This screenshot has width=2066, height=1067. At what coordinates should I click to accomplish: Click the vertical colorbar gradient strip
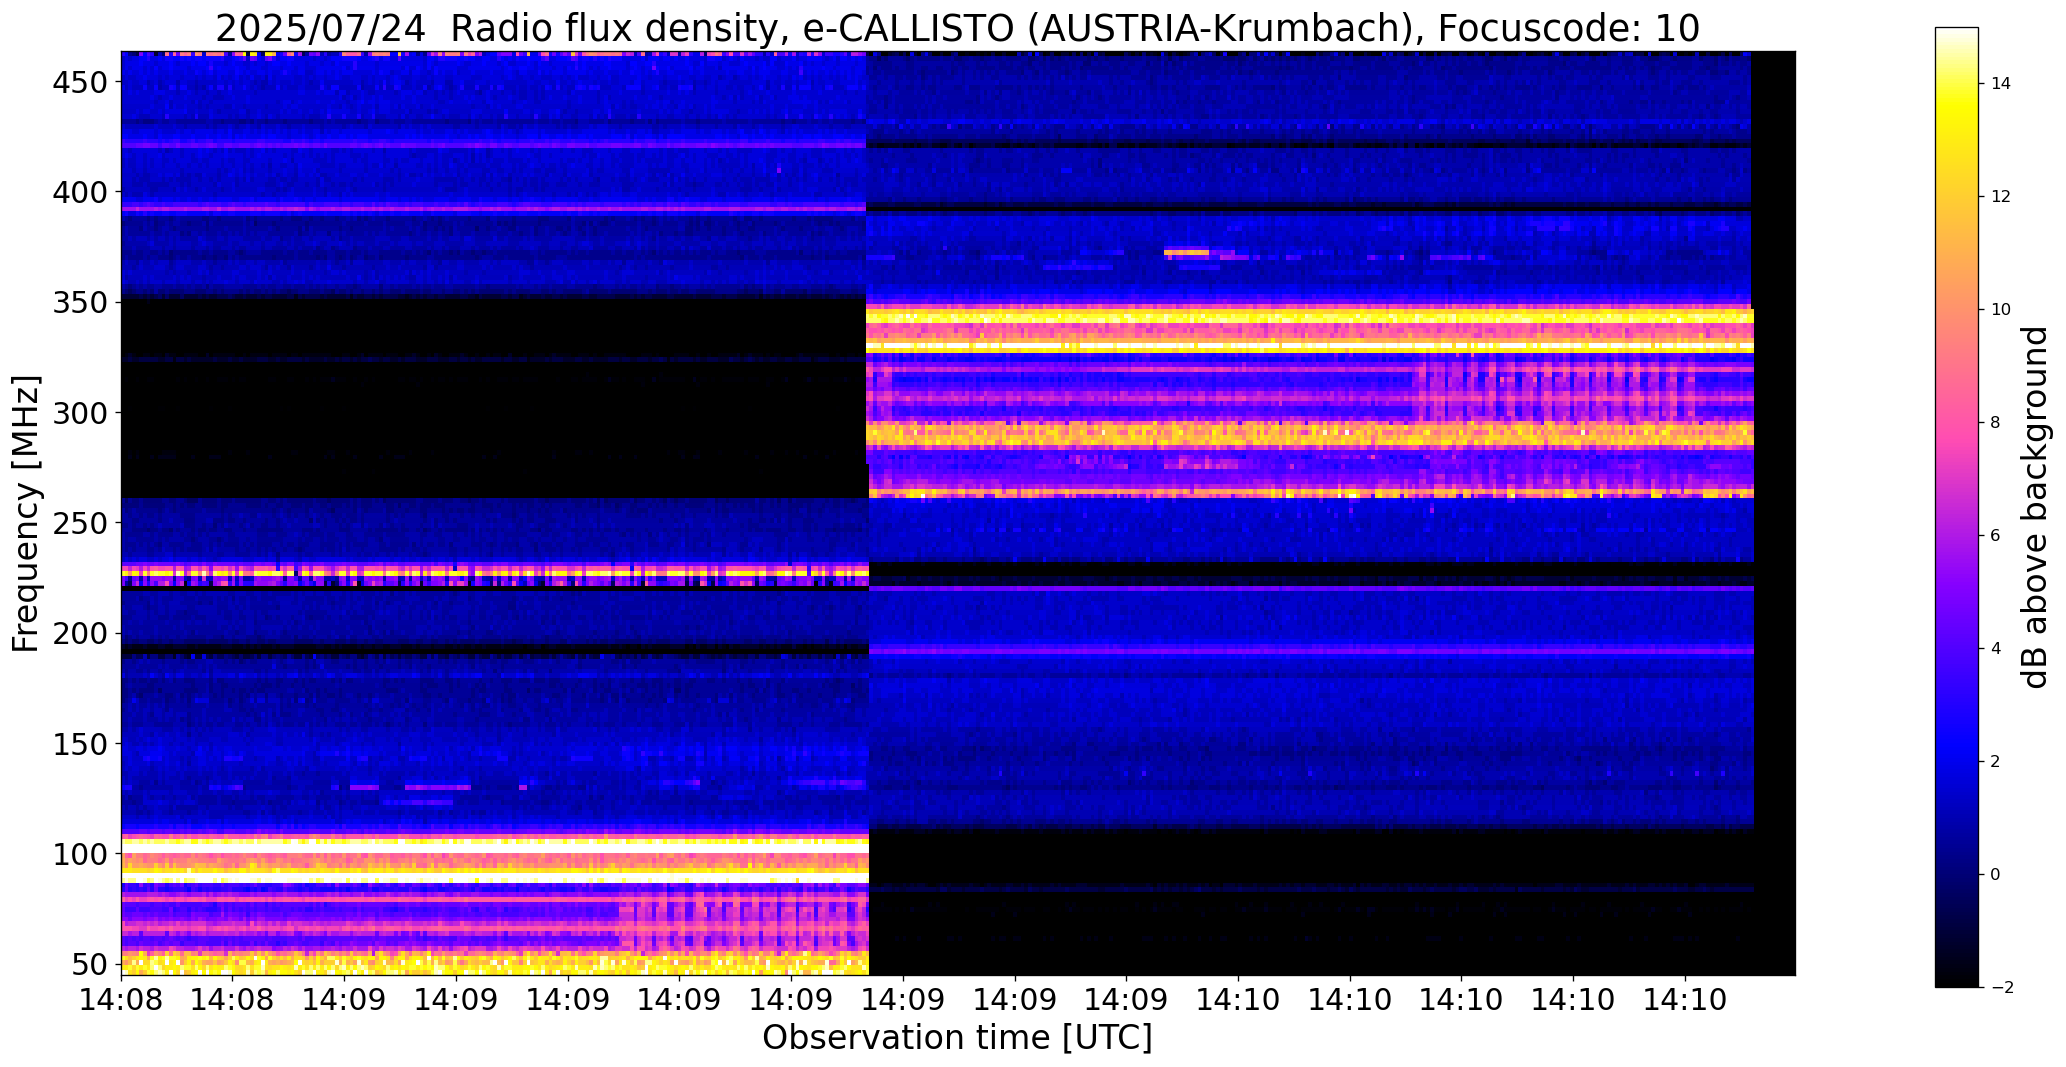1957,507
